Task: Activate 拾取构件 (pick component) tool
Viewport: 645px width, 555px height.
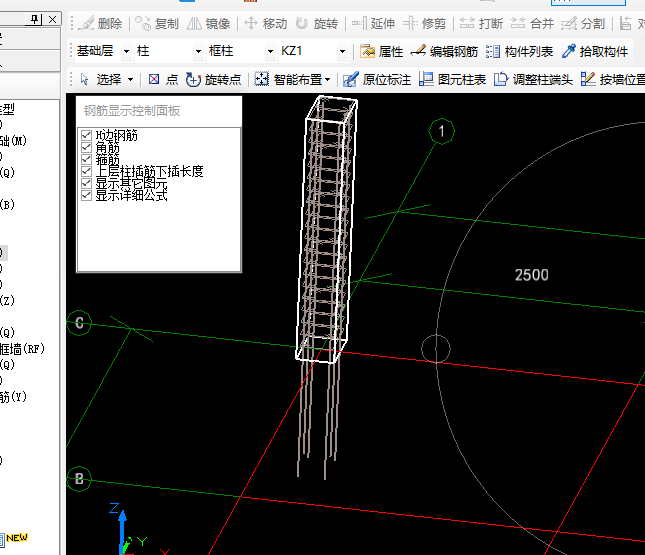Action: 595,51
